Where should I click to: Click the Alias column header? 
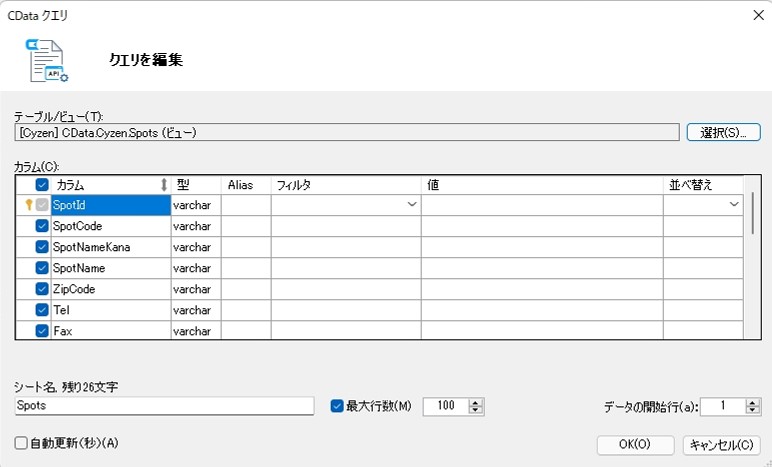[246, 185]
